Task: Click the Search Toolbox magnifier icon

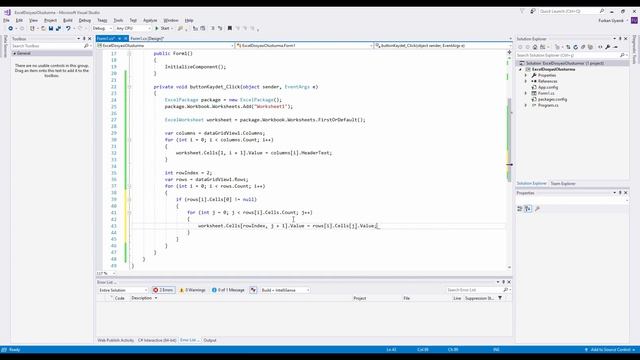Action: pos(86,46)
